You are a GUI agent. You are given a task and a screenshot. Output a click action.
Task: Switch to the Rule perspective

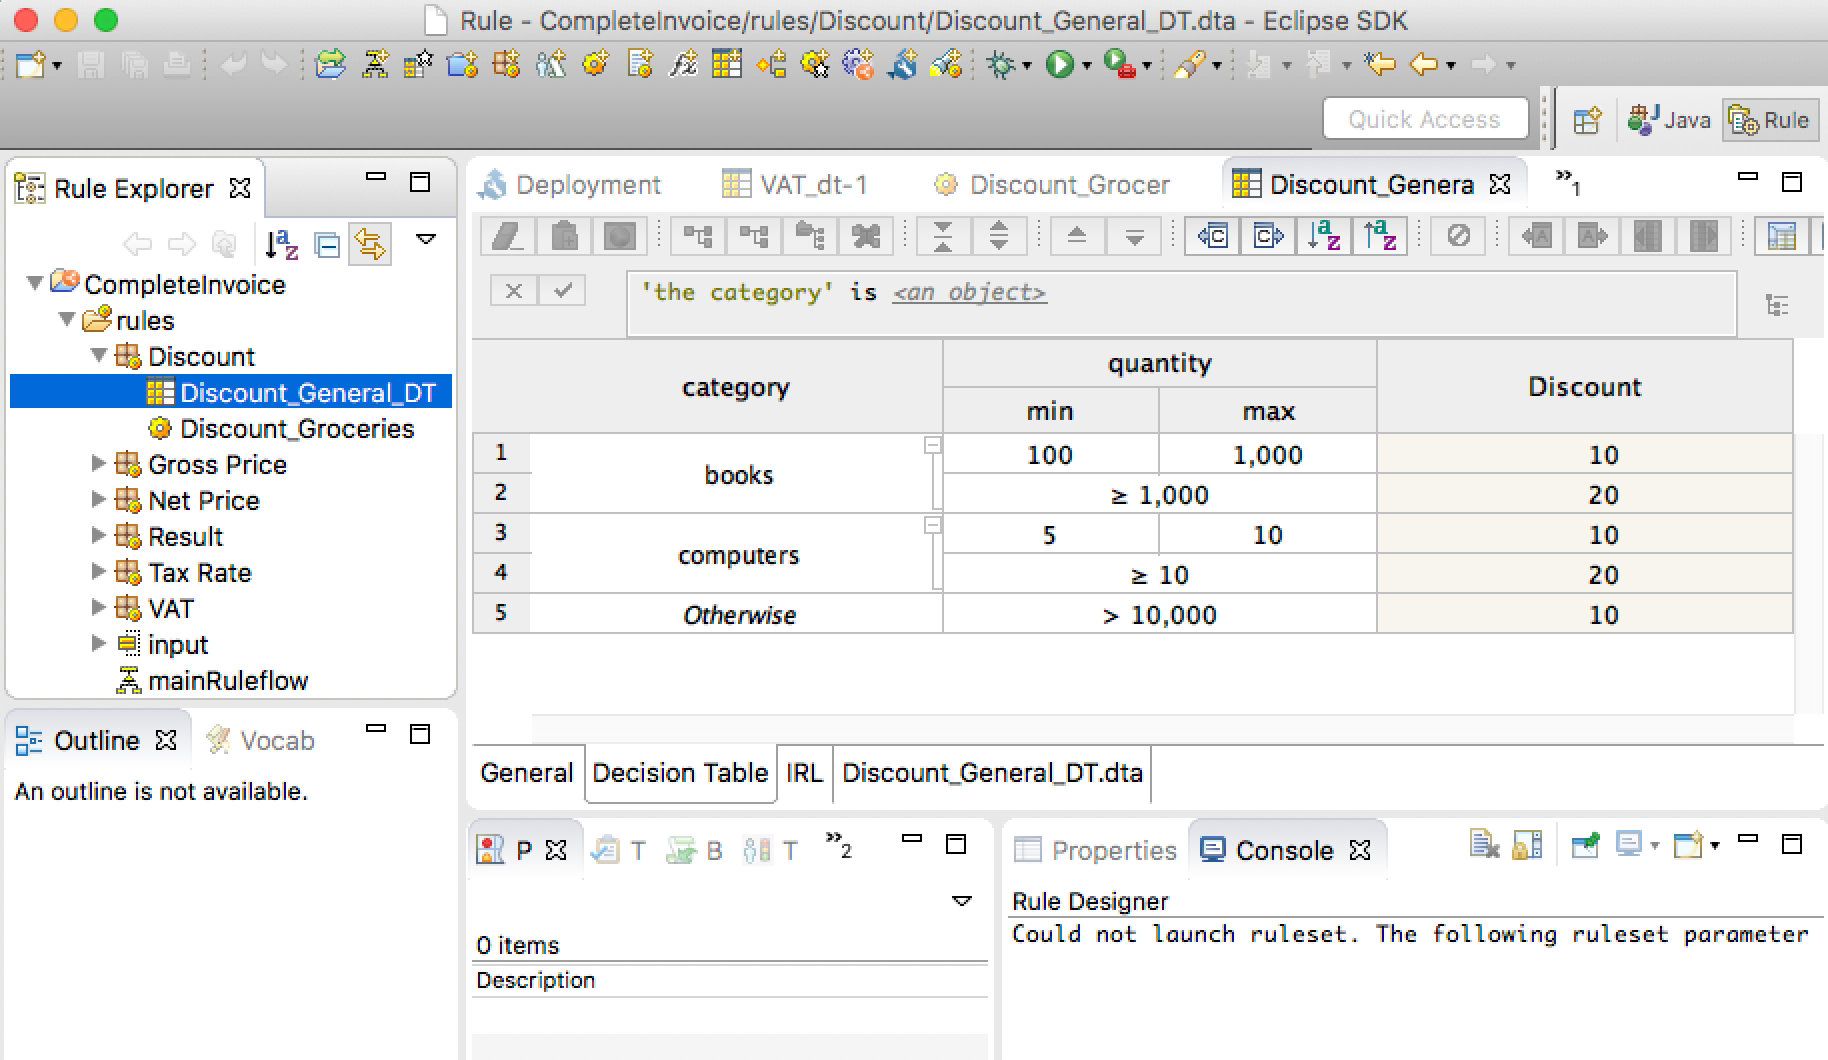1770,120
